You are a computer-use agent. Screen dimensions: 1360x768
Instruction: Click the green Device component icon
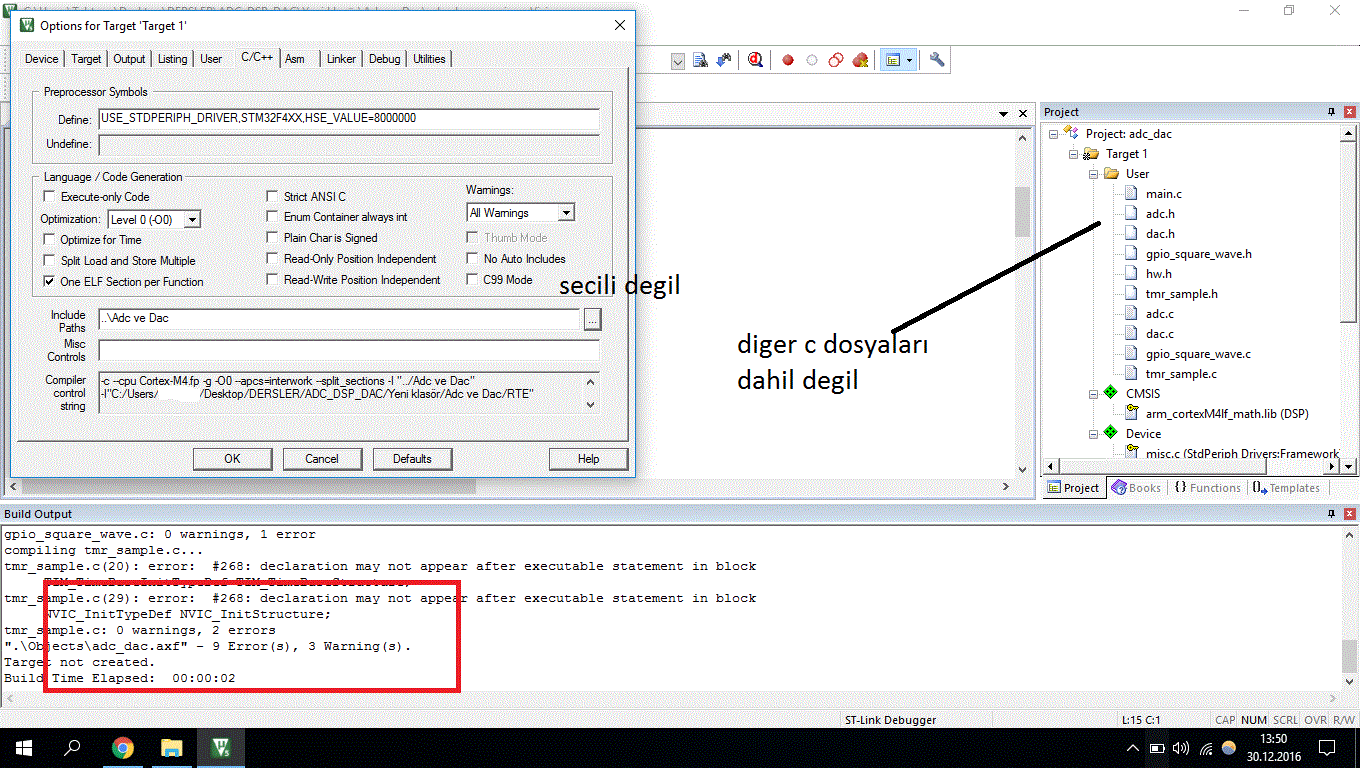[x=1110, y=433]
